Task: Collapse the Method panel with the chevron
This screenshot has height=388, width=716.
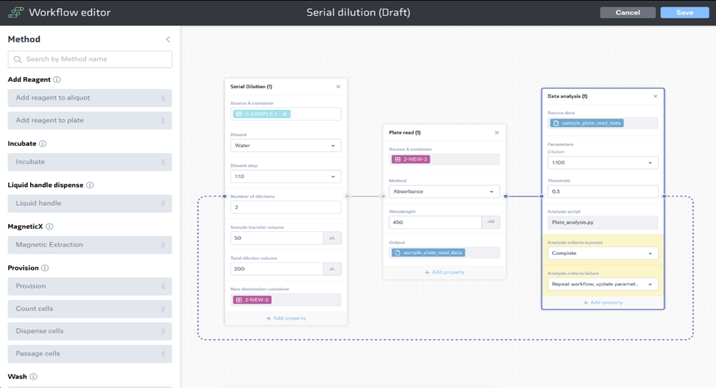Action: 168,39
